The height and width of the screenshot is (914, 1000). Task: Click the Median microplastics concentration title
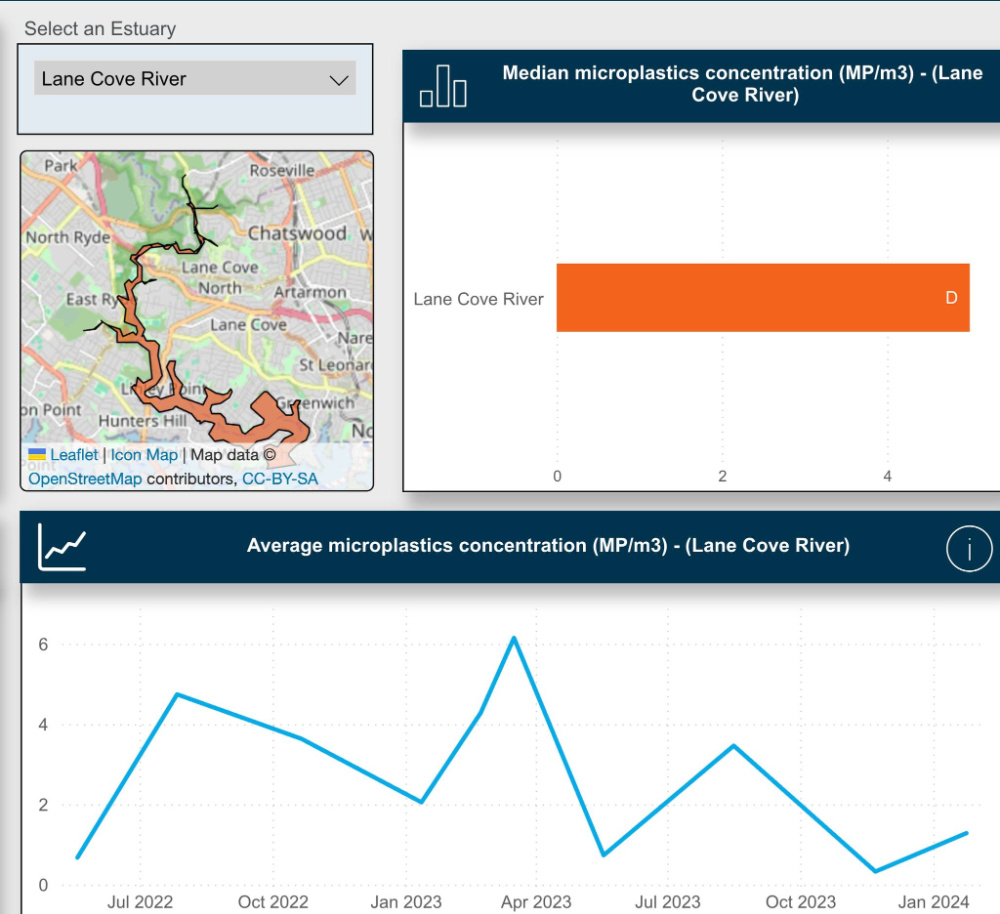(743, 84)
